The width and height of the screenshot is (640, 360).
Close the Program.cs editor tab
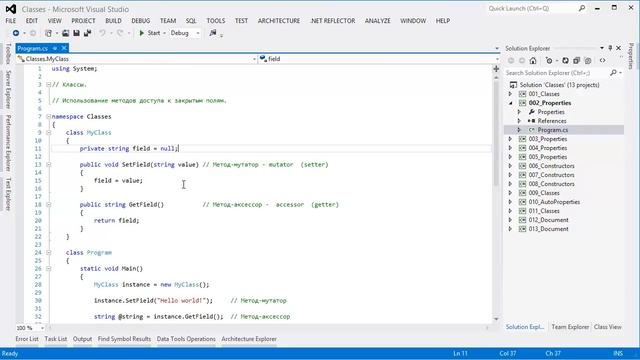click(64, 48)
